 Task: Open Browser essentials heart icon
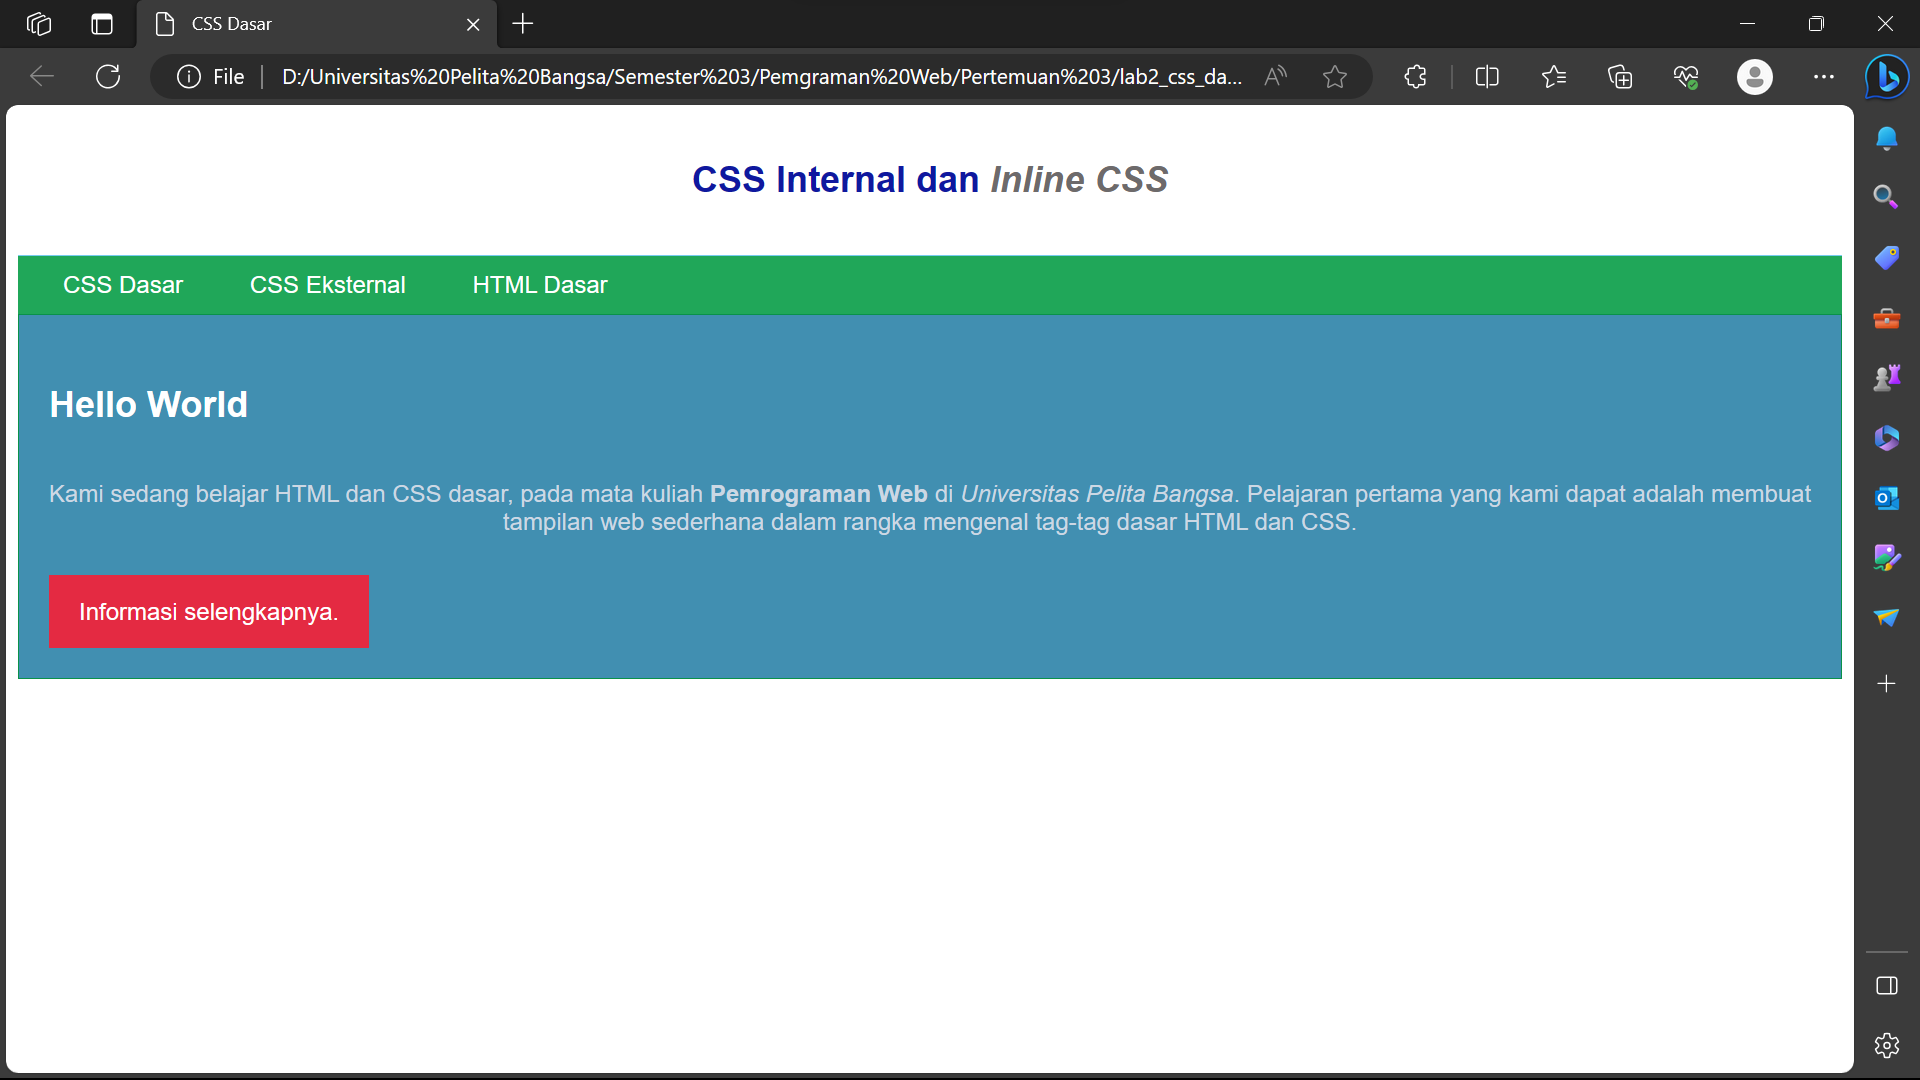click(1686, 77)
